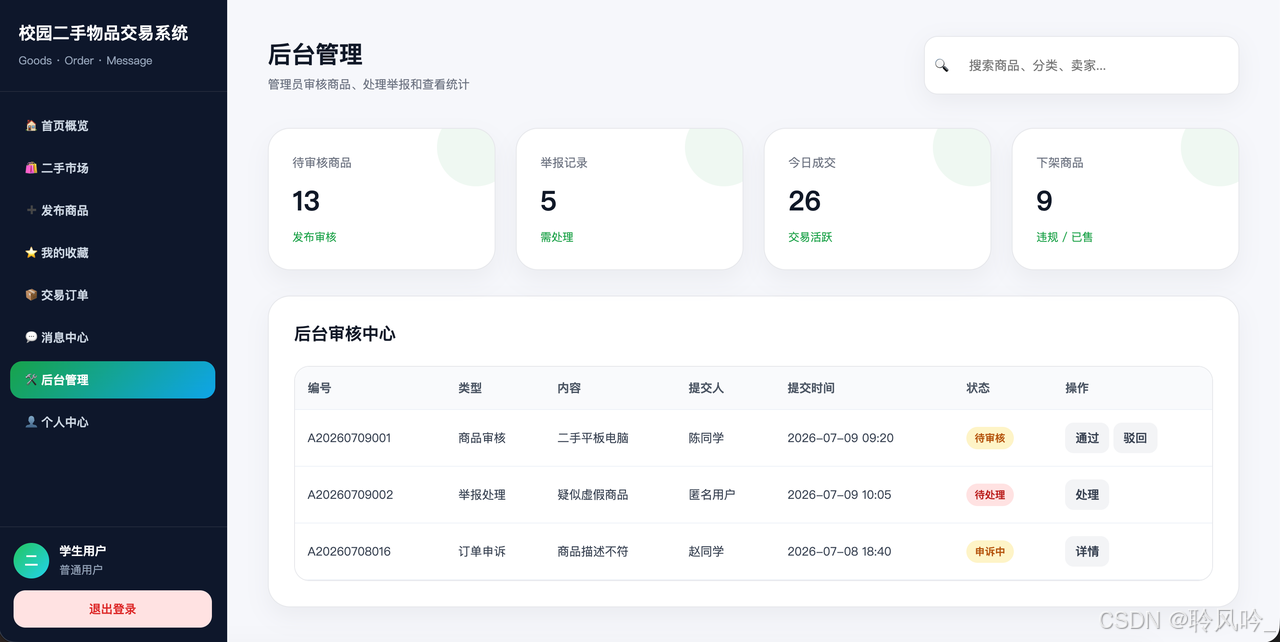Click the package icon beside 交易订单
The width and height of the screenshot is (1280, 642).
point(31,295)
